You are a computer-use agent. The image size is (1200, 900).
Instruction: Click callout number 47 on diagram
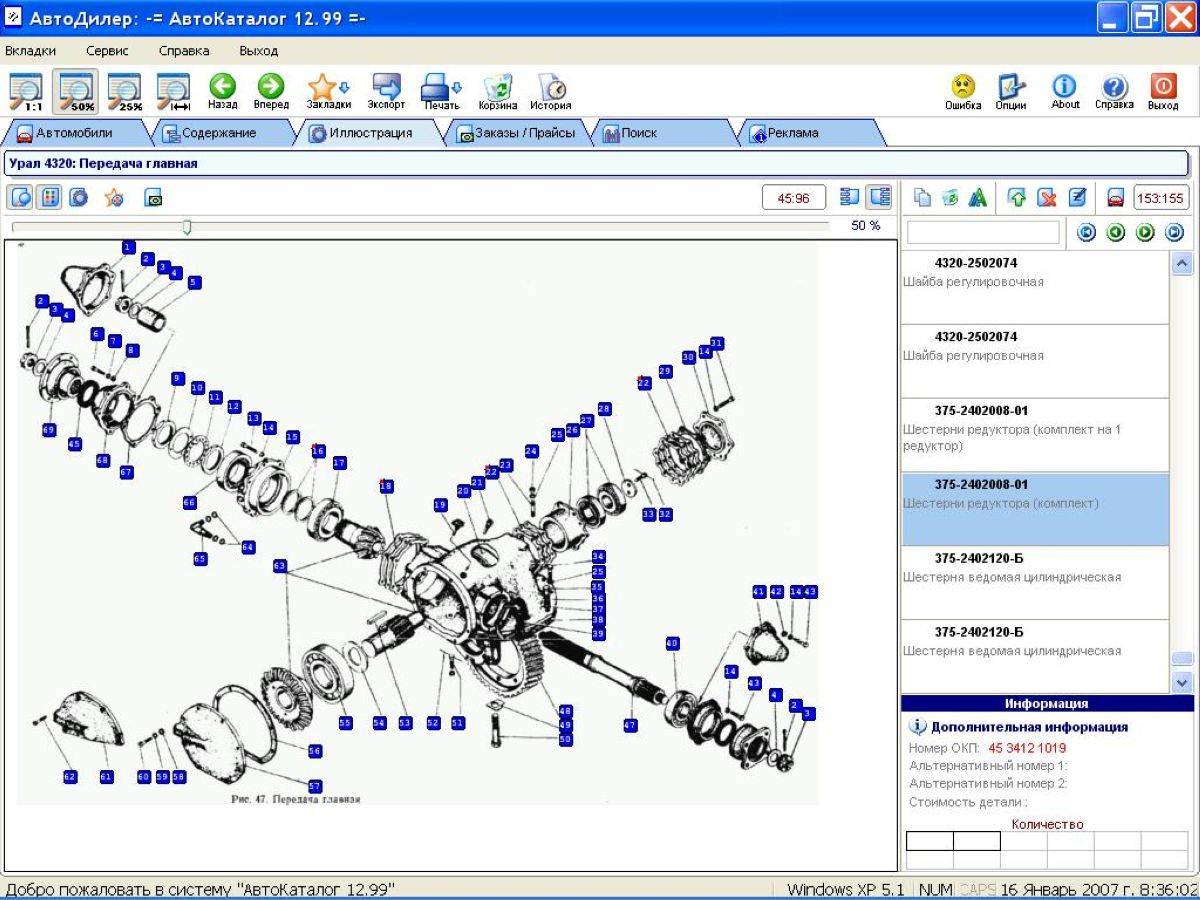pyautogui.click(x=630, y=725)
